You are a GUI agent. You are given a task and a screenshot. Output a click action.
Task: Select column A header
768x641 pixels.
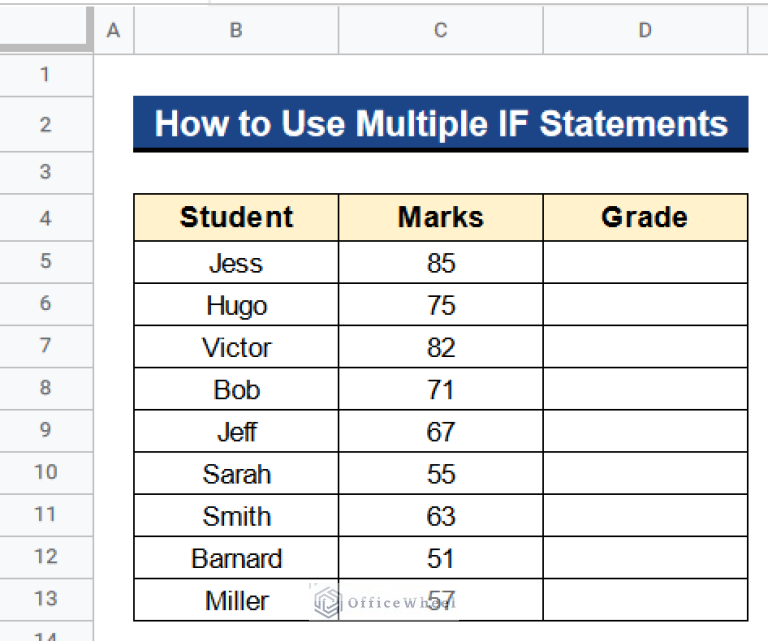tap(113, 31)
